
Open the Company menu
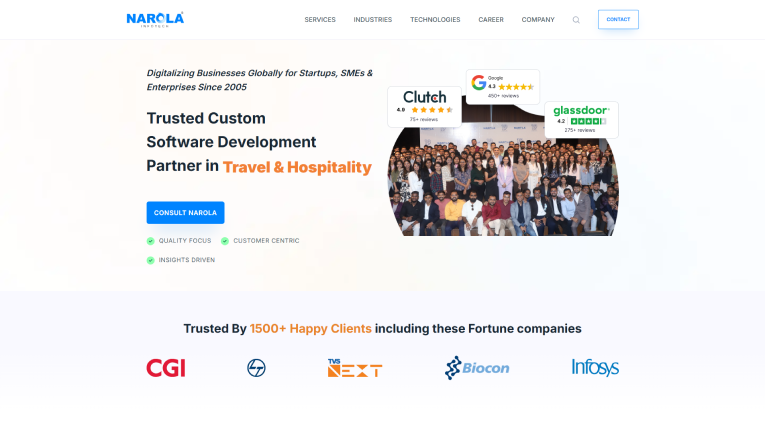[x=538, y=20]
